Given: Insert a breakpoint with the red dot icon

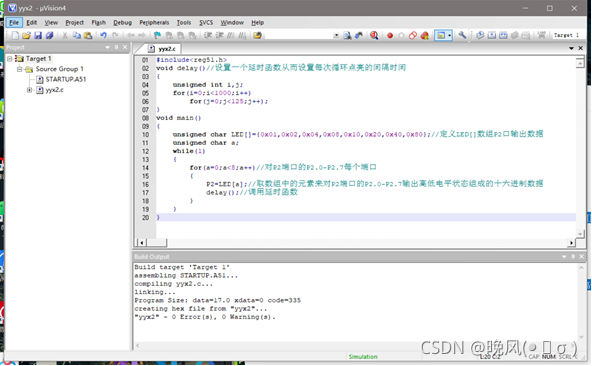Looking at the screenshot, I should coord(390,36).
